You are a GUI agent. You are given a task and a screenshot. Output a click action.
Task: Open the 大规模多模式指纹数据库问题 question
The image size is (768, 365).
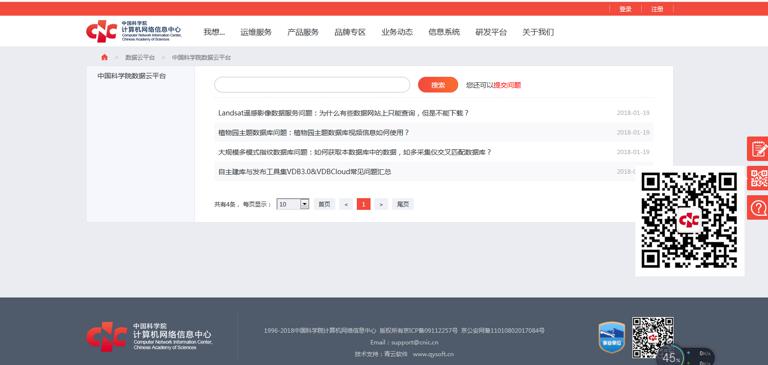pos(355,152)
